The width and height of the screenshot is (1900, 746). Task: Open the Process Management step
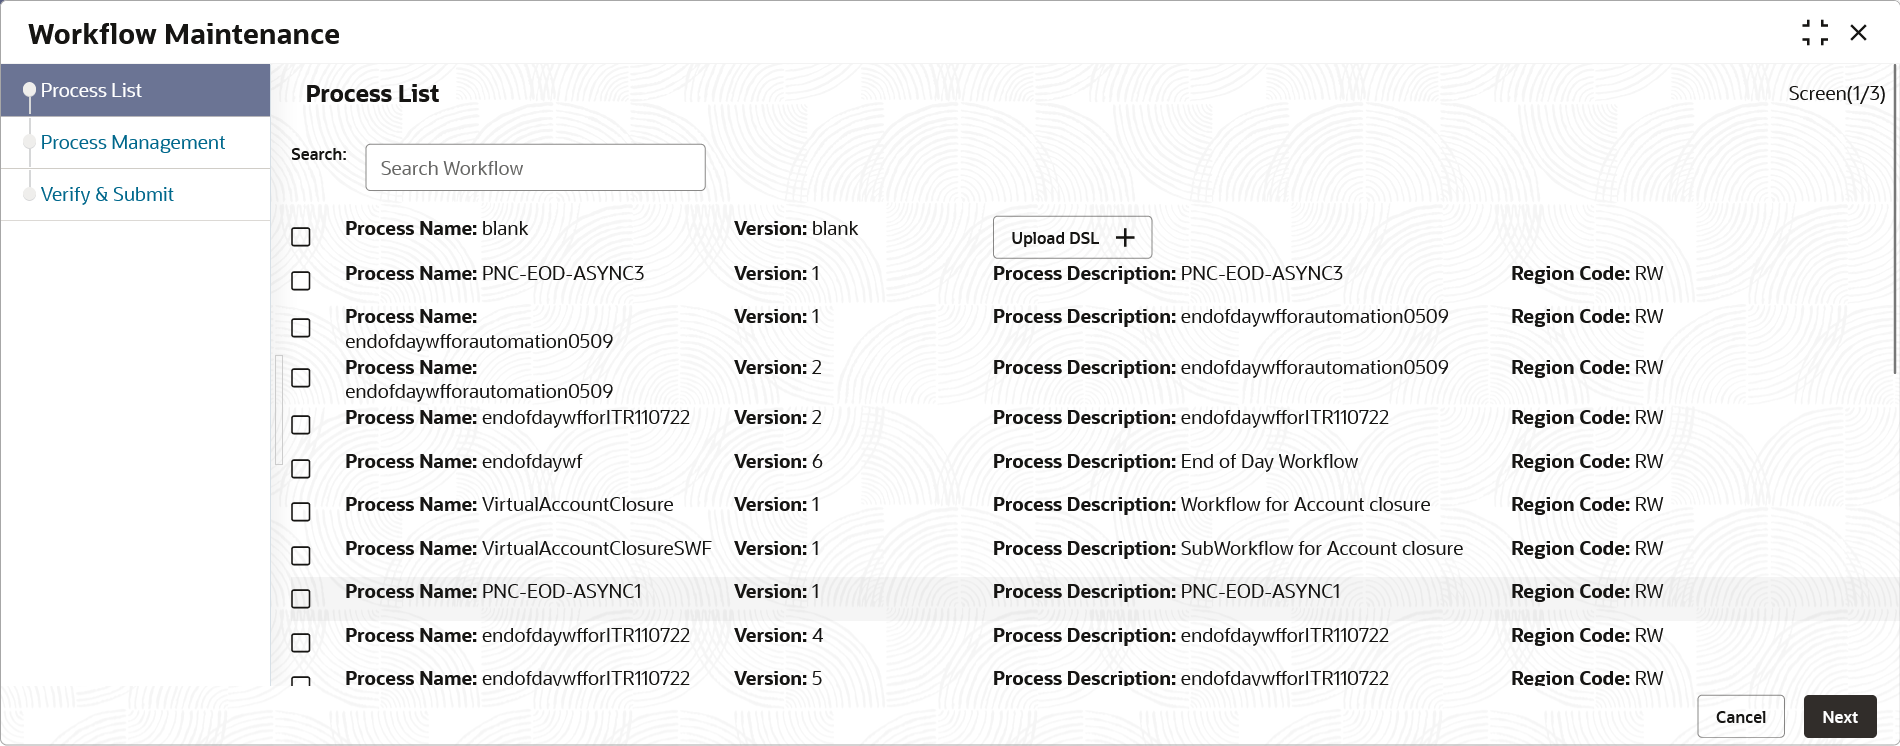coord(133,142)
